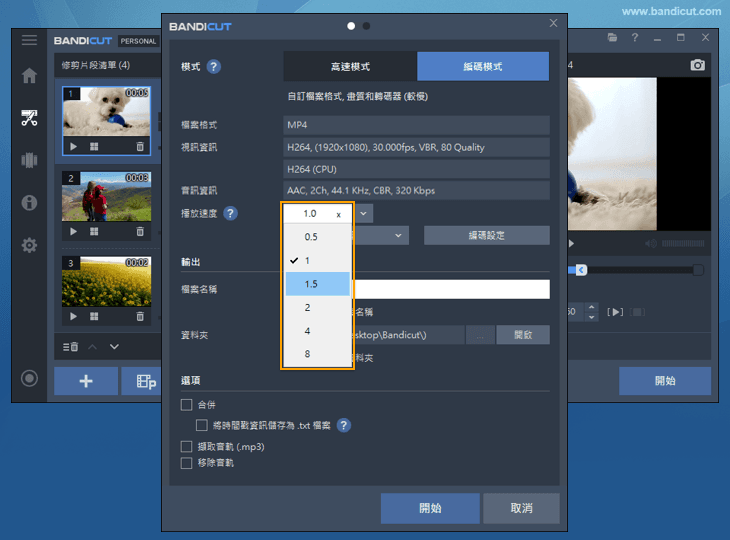Click help question mark in main title bar
The height and width of the screenshot is (540, 730).
pyautogui.click(x=635, y=37)
